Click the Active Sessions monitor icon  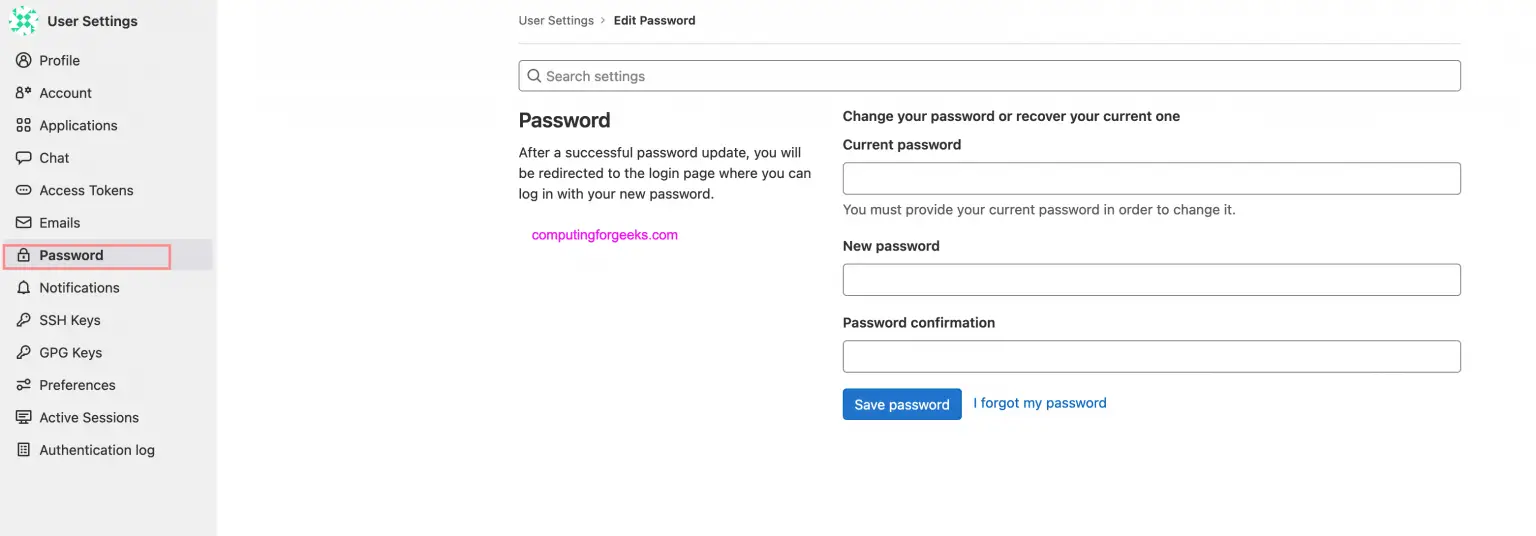point(24,418)
